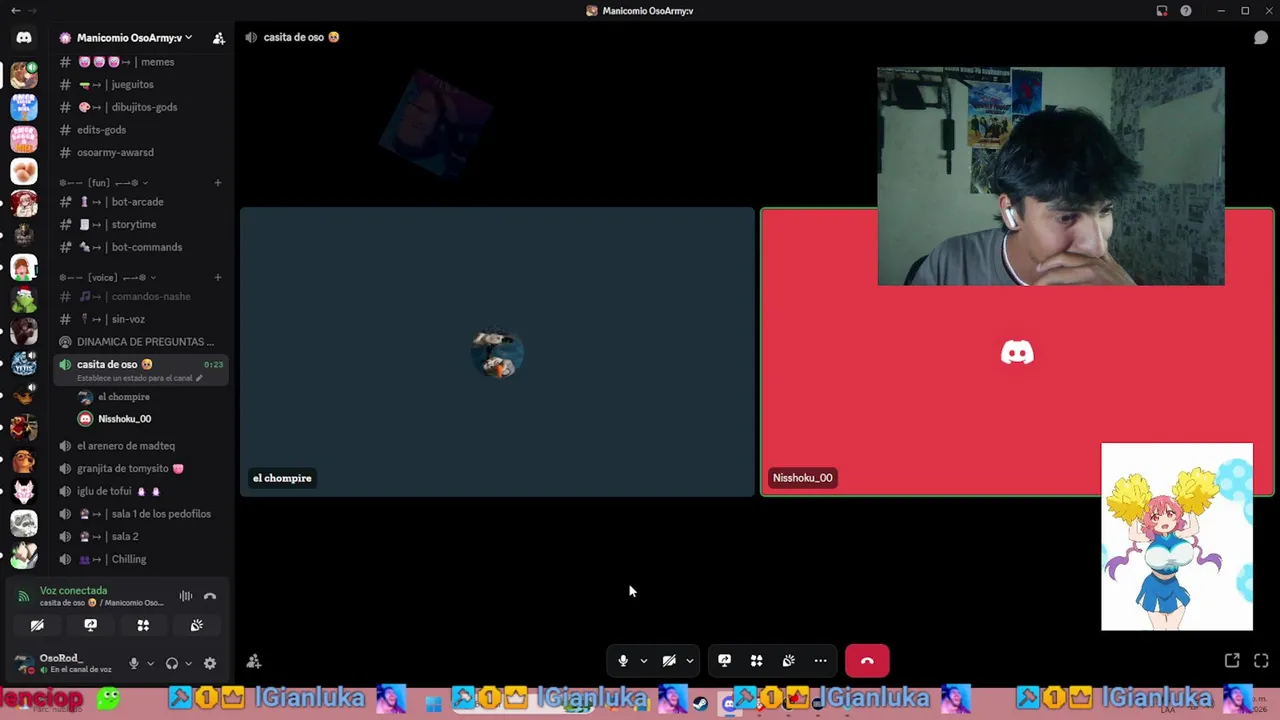This screenshot has width=1280, height=720.
Task: Open the Manicomio OsoArmy:v server menu
Action: pos(134,38)
